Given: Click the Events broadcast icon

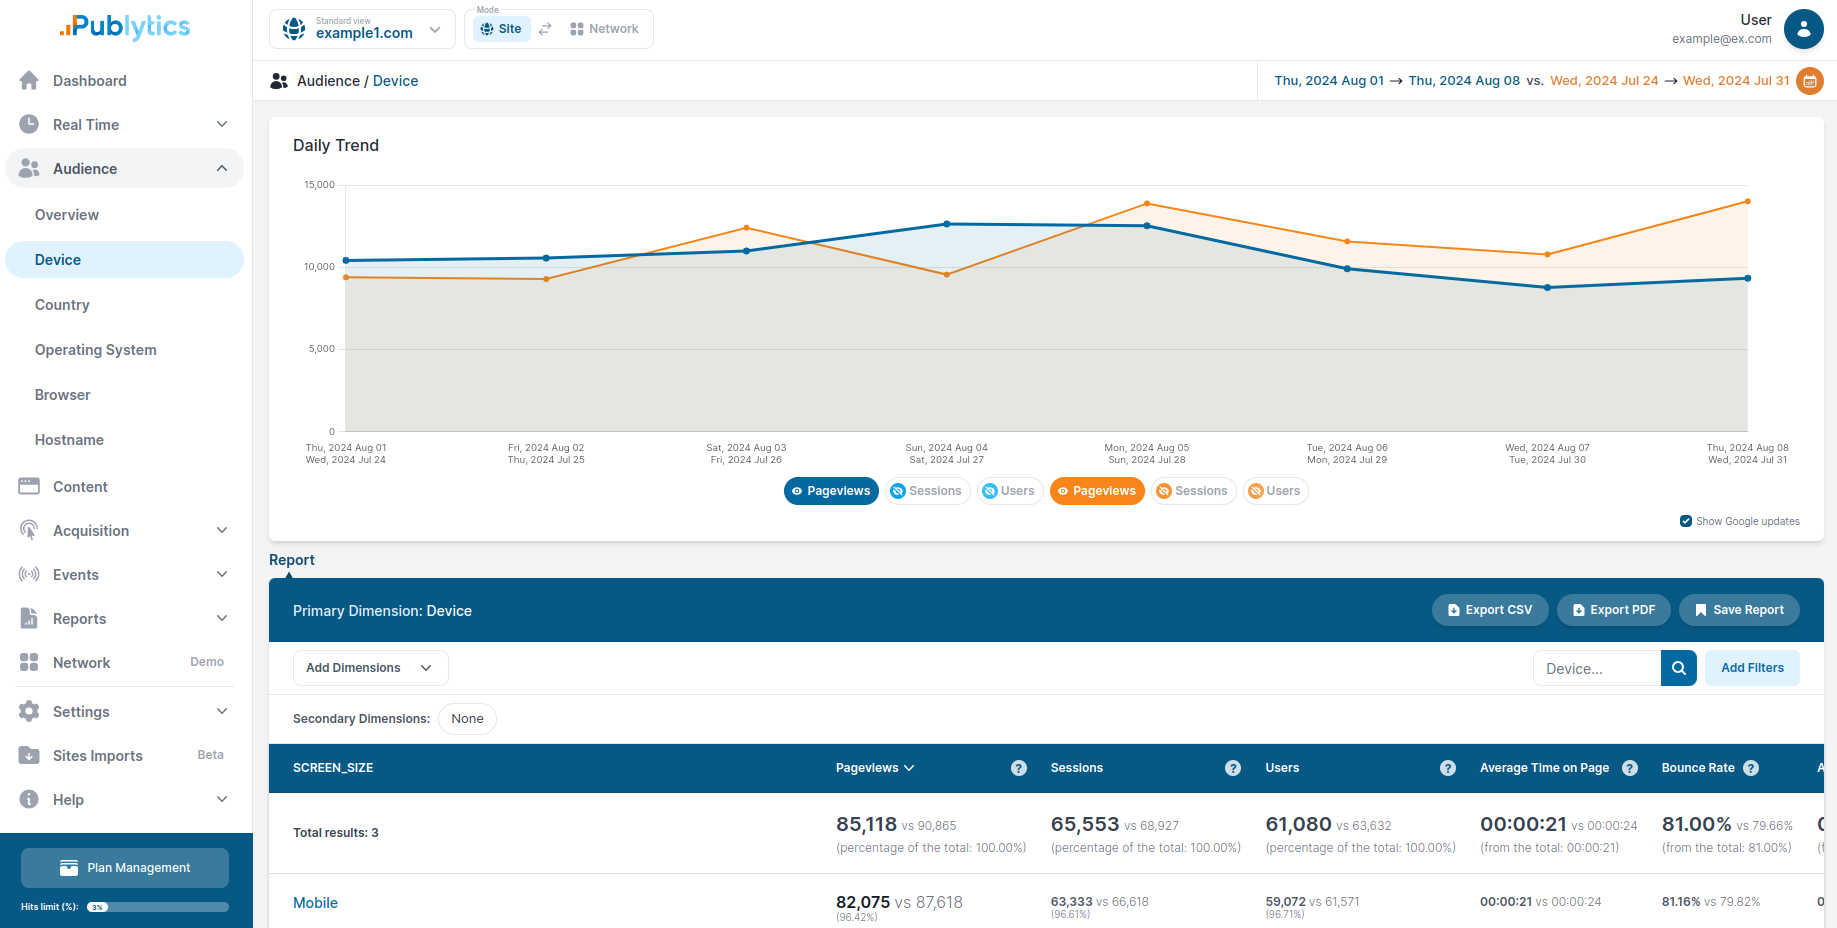Looking at the screenshot, I should pos(29,575).
